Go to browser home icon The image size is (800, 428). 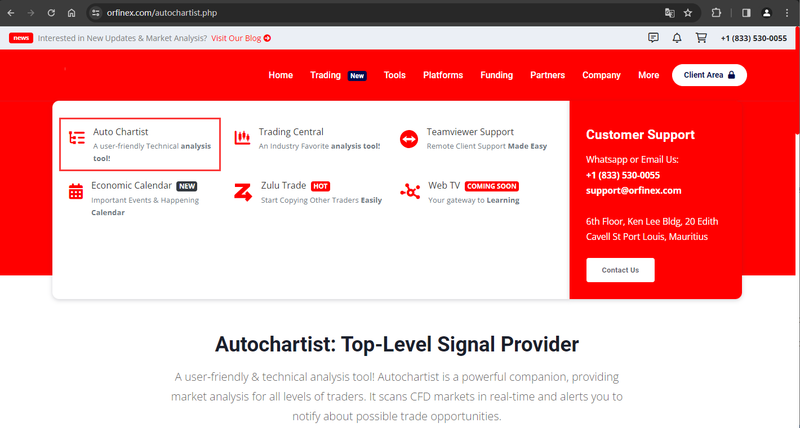click(71, 13)
